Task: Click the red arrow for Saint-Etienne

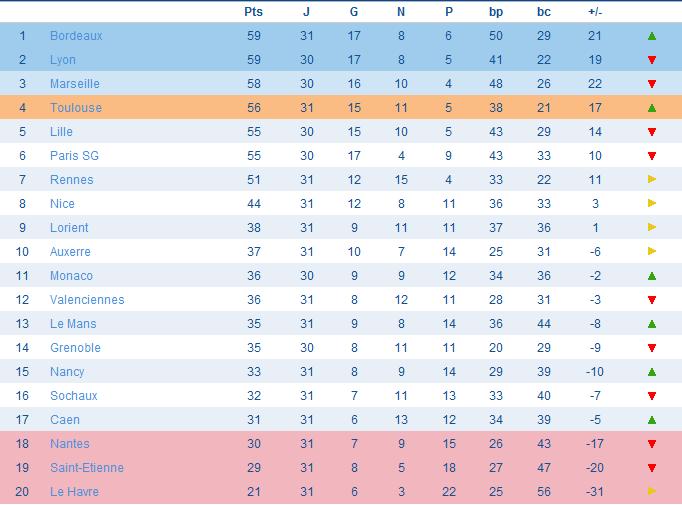Action: click(652, 468)
